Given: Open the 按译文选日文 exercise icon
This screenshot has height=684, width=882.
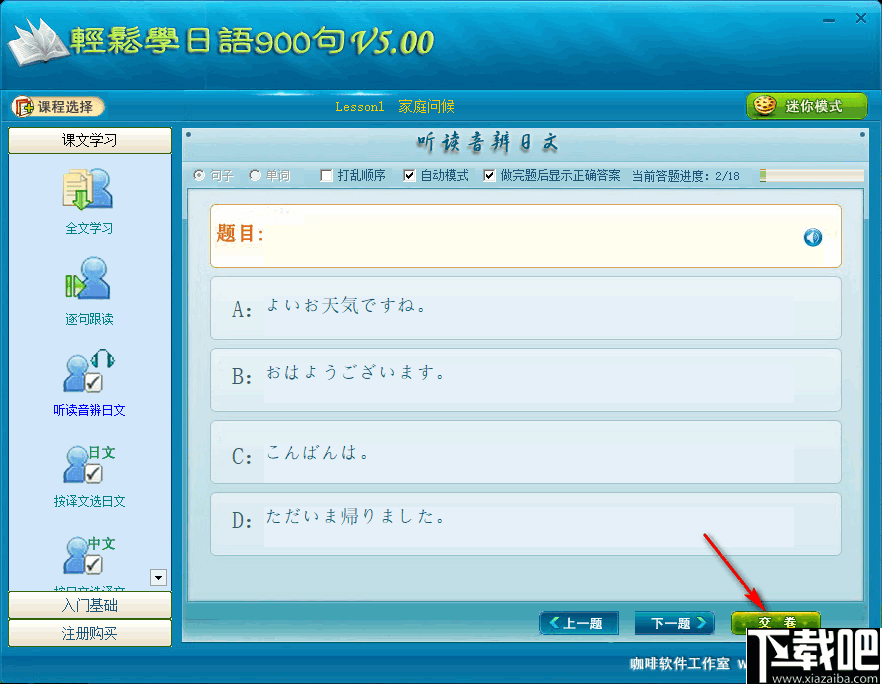Looking at the screenshot, I should pos(88,463).
